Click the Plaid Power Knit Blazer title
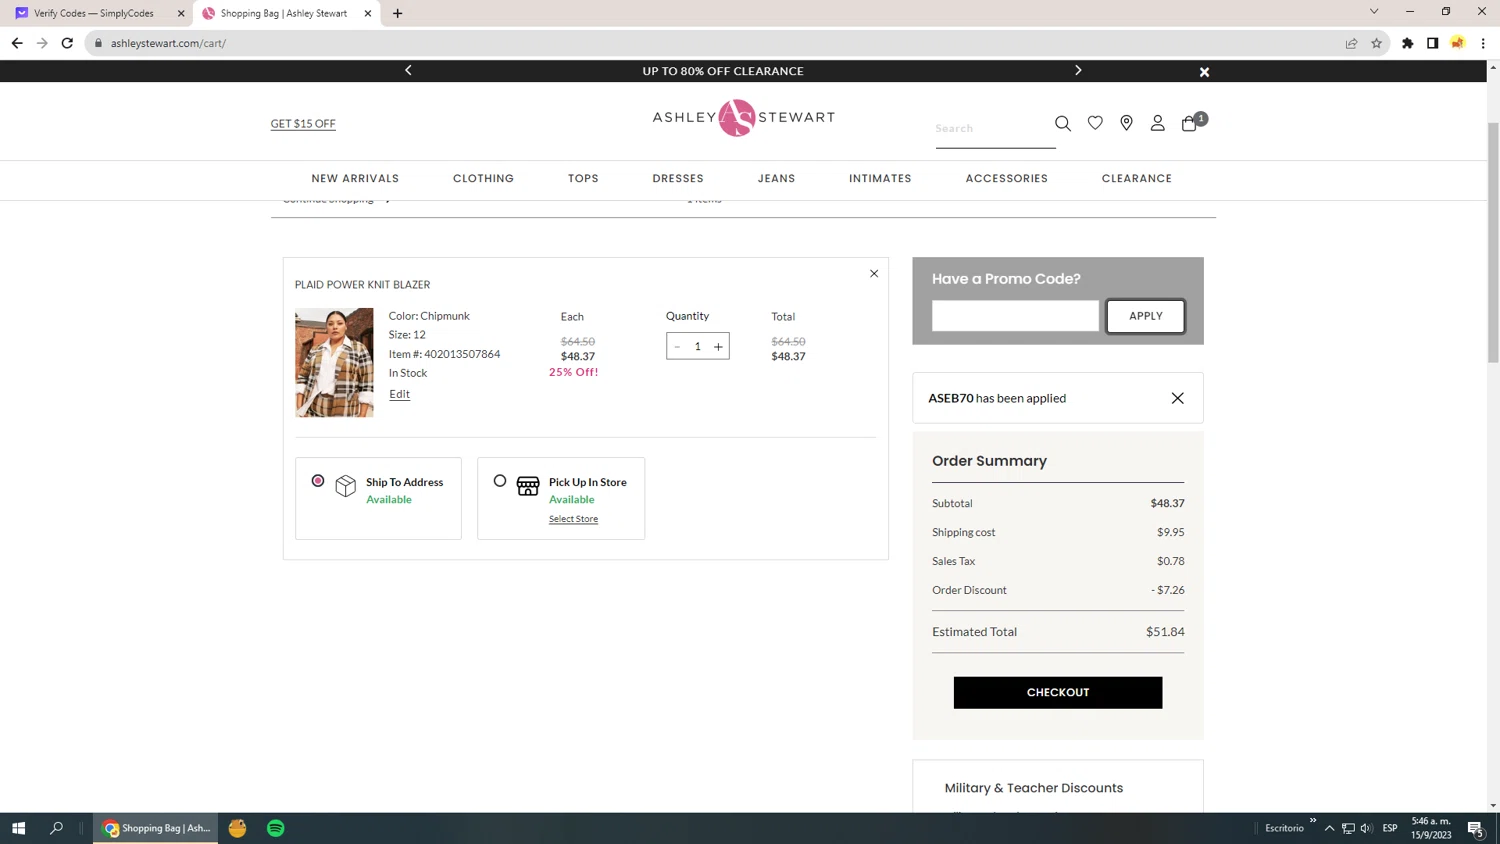Viewport: 1500px width, 844px height. pos(362,285)
